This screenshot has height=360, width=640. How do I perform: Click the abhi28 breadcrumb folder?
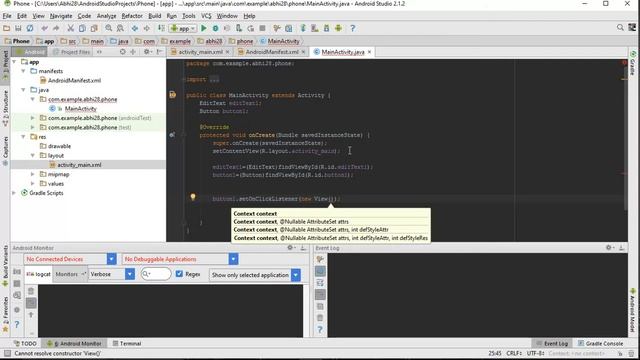pyautogui.click(x=210, y=41)
